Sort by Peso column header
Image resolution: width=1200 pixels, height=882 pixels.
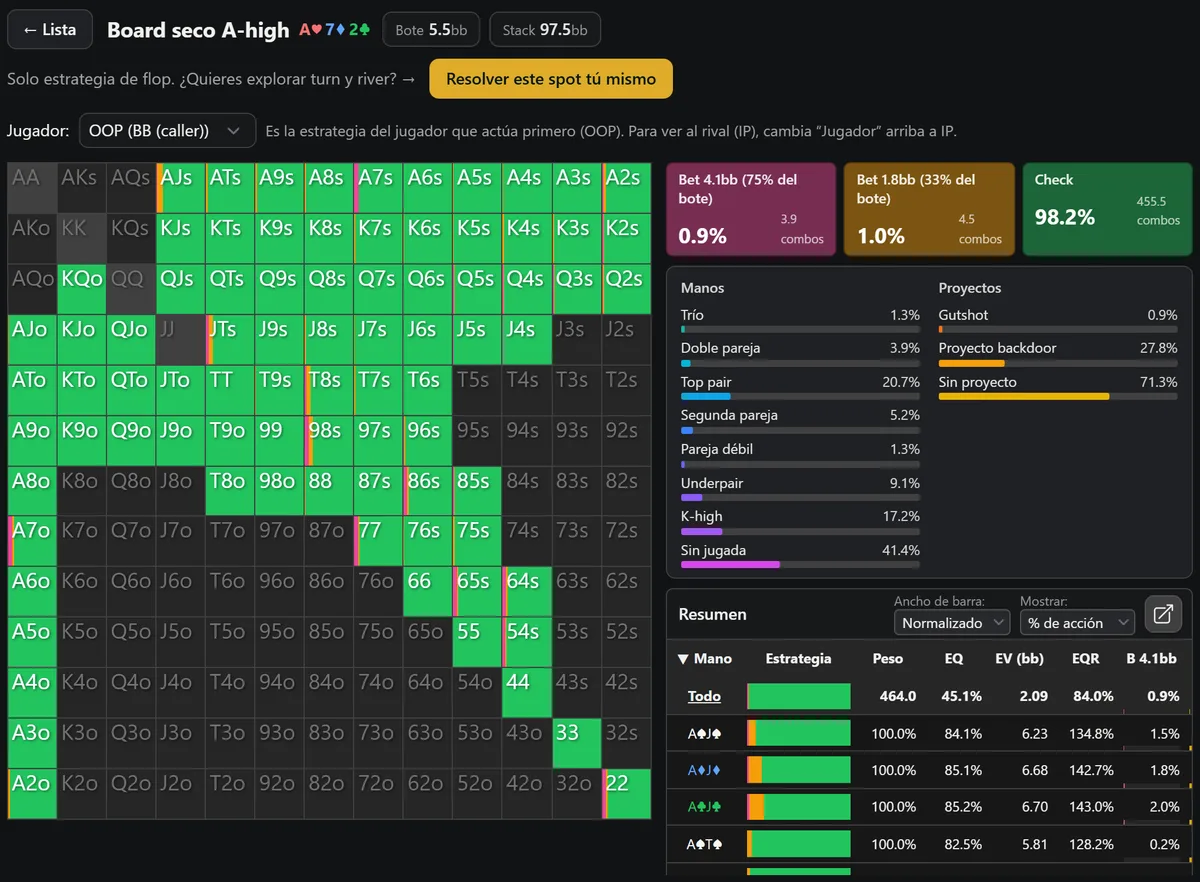[887, 659]
